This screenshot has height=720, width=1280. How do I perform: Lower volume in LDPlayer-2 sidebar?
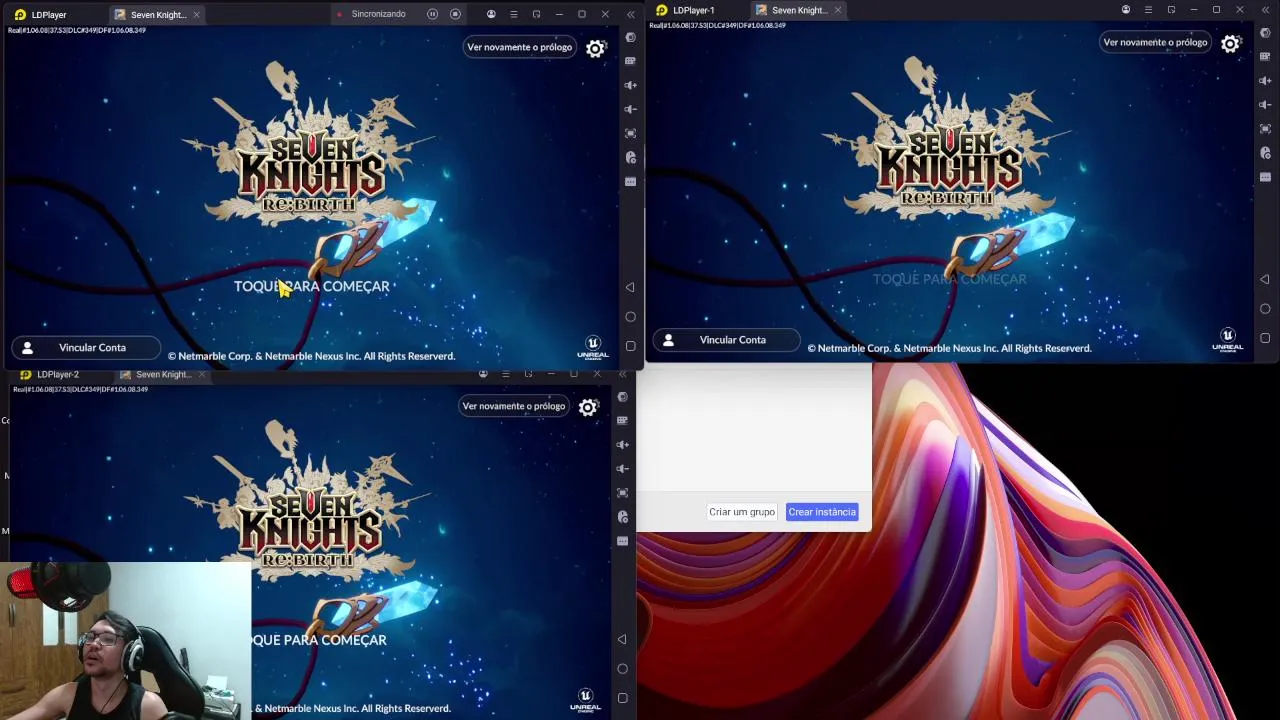click(623, 469)
